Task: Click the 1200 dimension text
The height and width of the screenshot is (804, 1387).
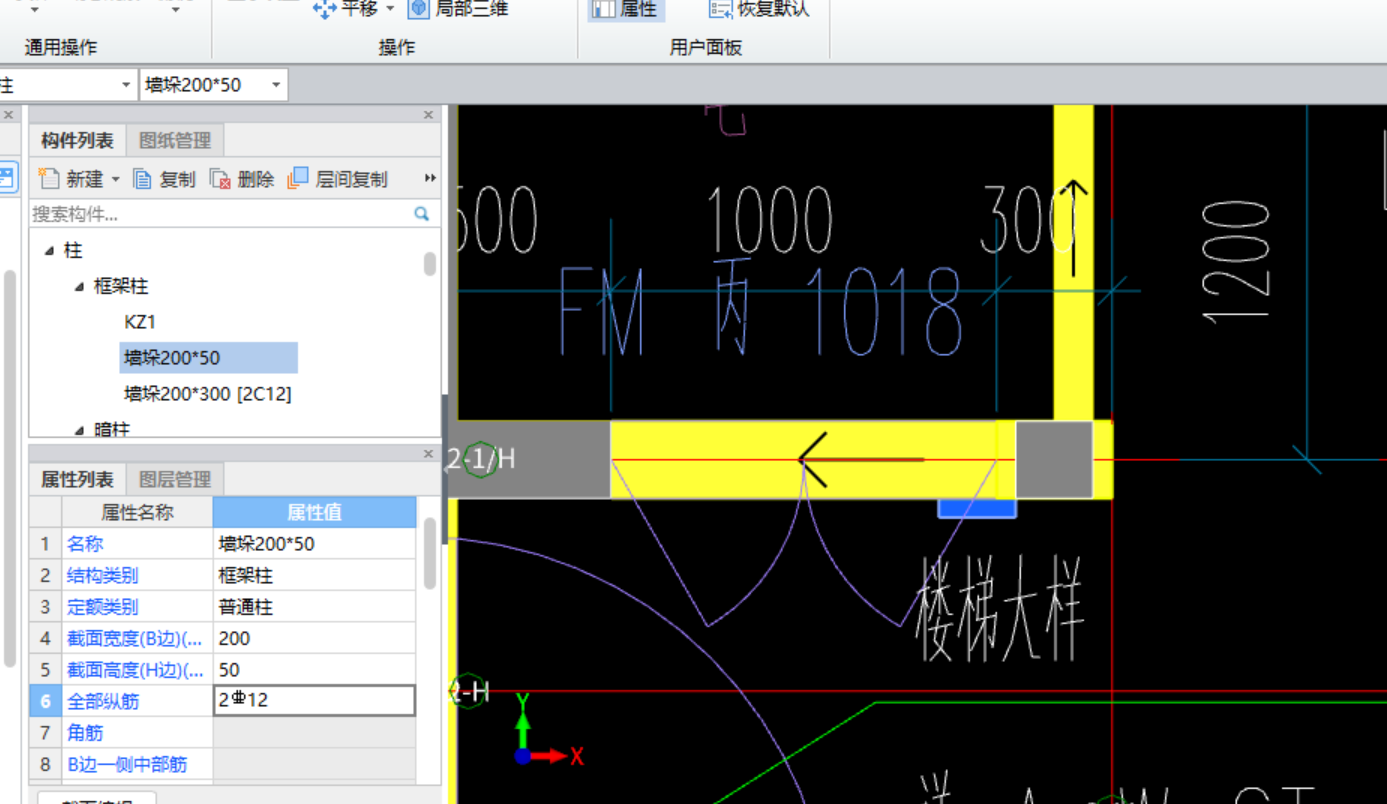Action: click(1237, 263)
